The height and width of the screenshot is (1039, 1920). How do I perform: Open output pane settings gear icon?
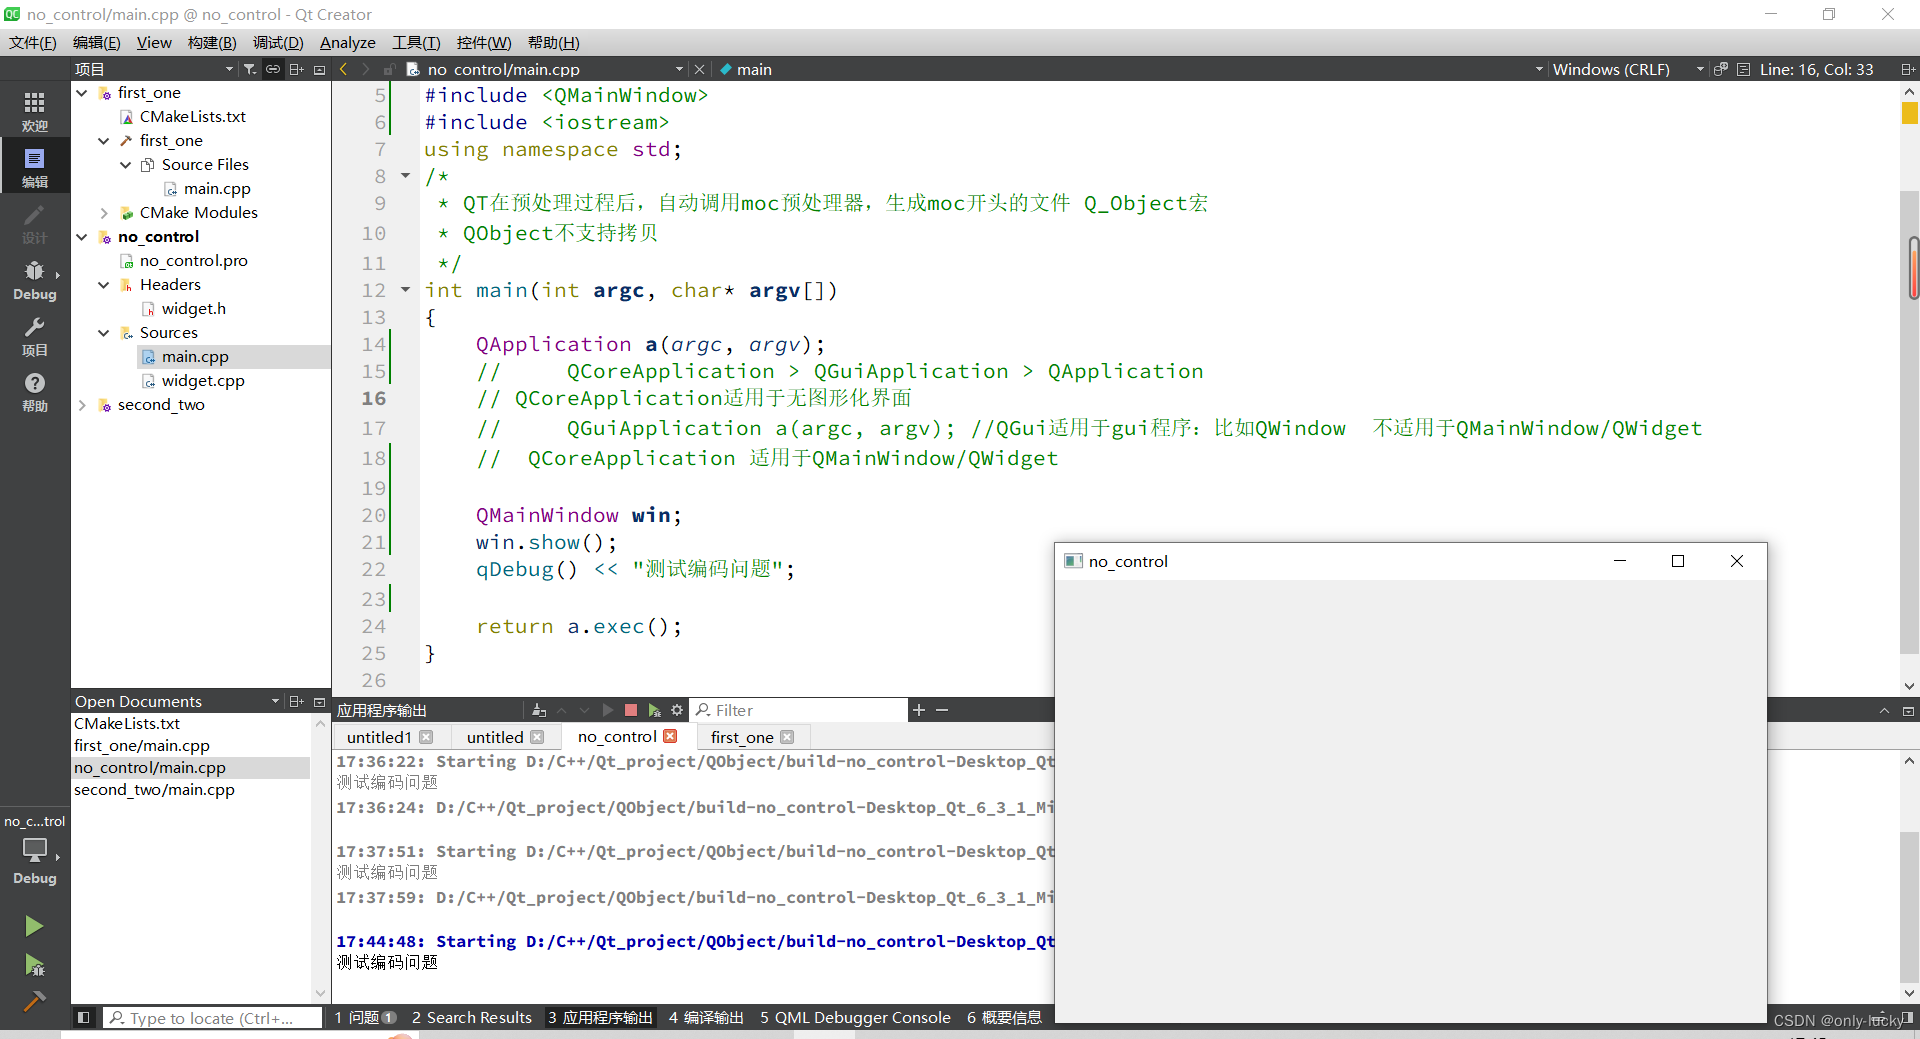pyautogui.click(x=677, y=710)
